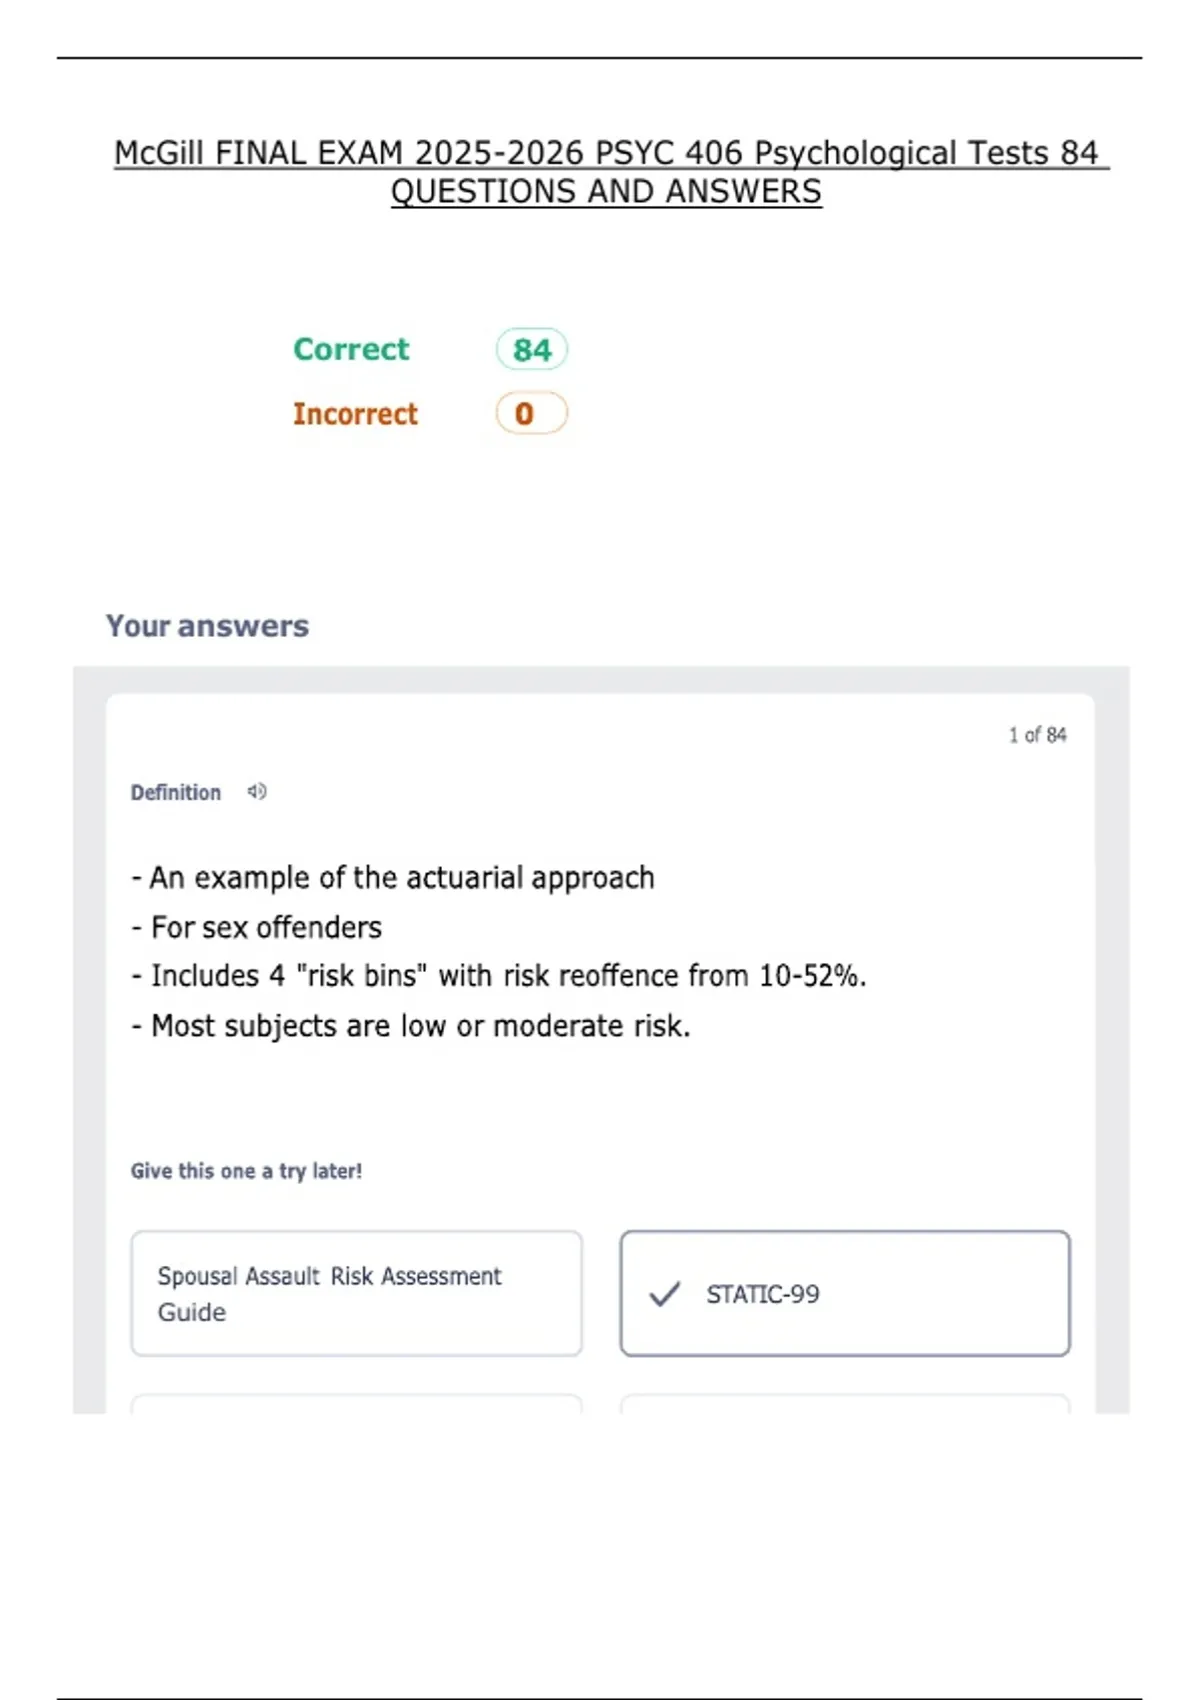The height and width of the screenshot is (1700, 1200).
Task: Select the orange Incorrect label
Action: click(x=355, y=414)
